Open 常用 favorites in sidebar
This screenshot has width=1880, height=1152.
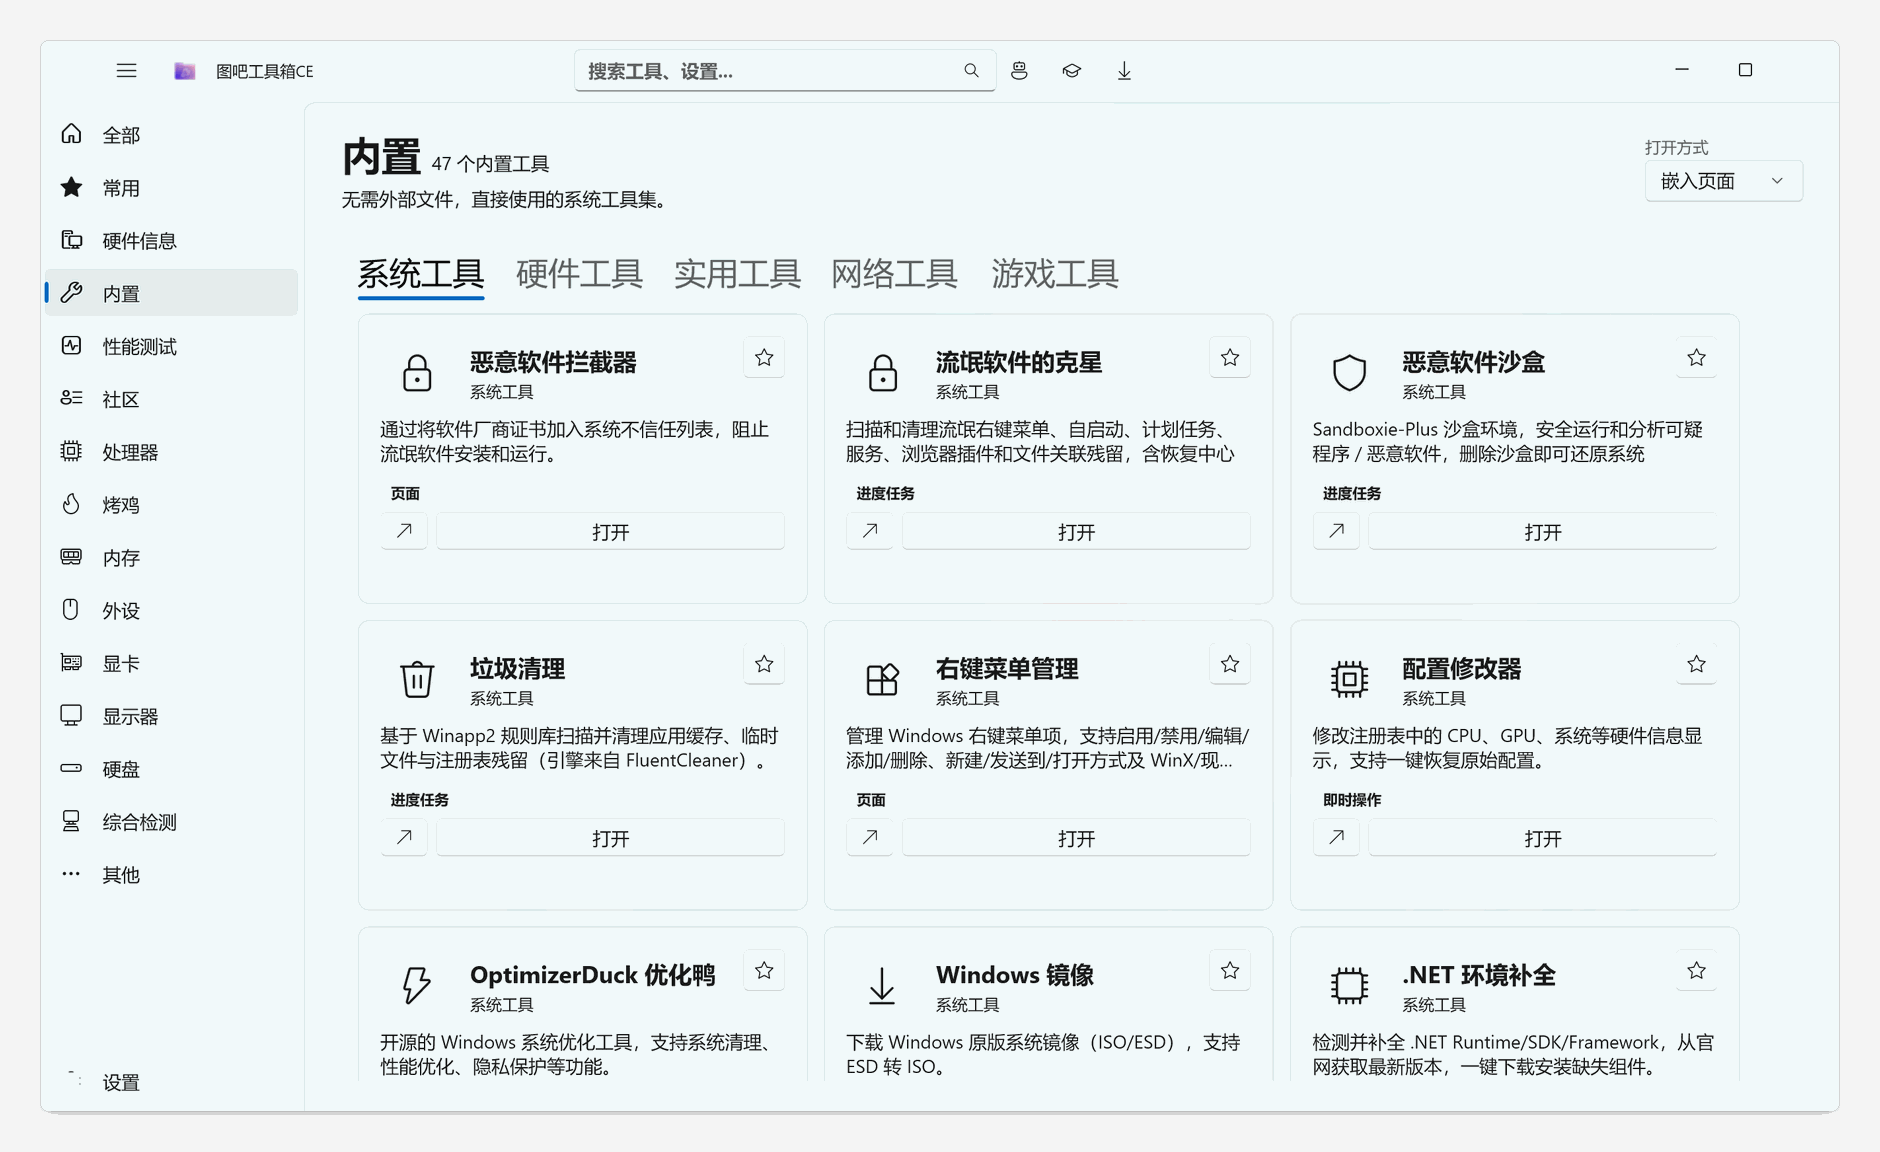pyautogui.click(x=171, y=188)
